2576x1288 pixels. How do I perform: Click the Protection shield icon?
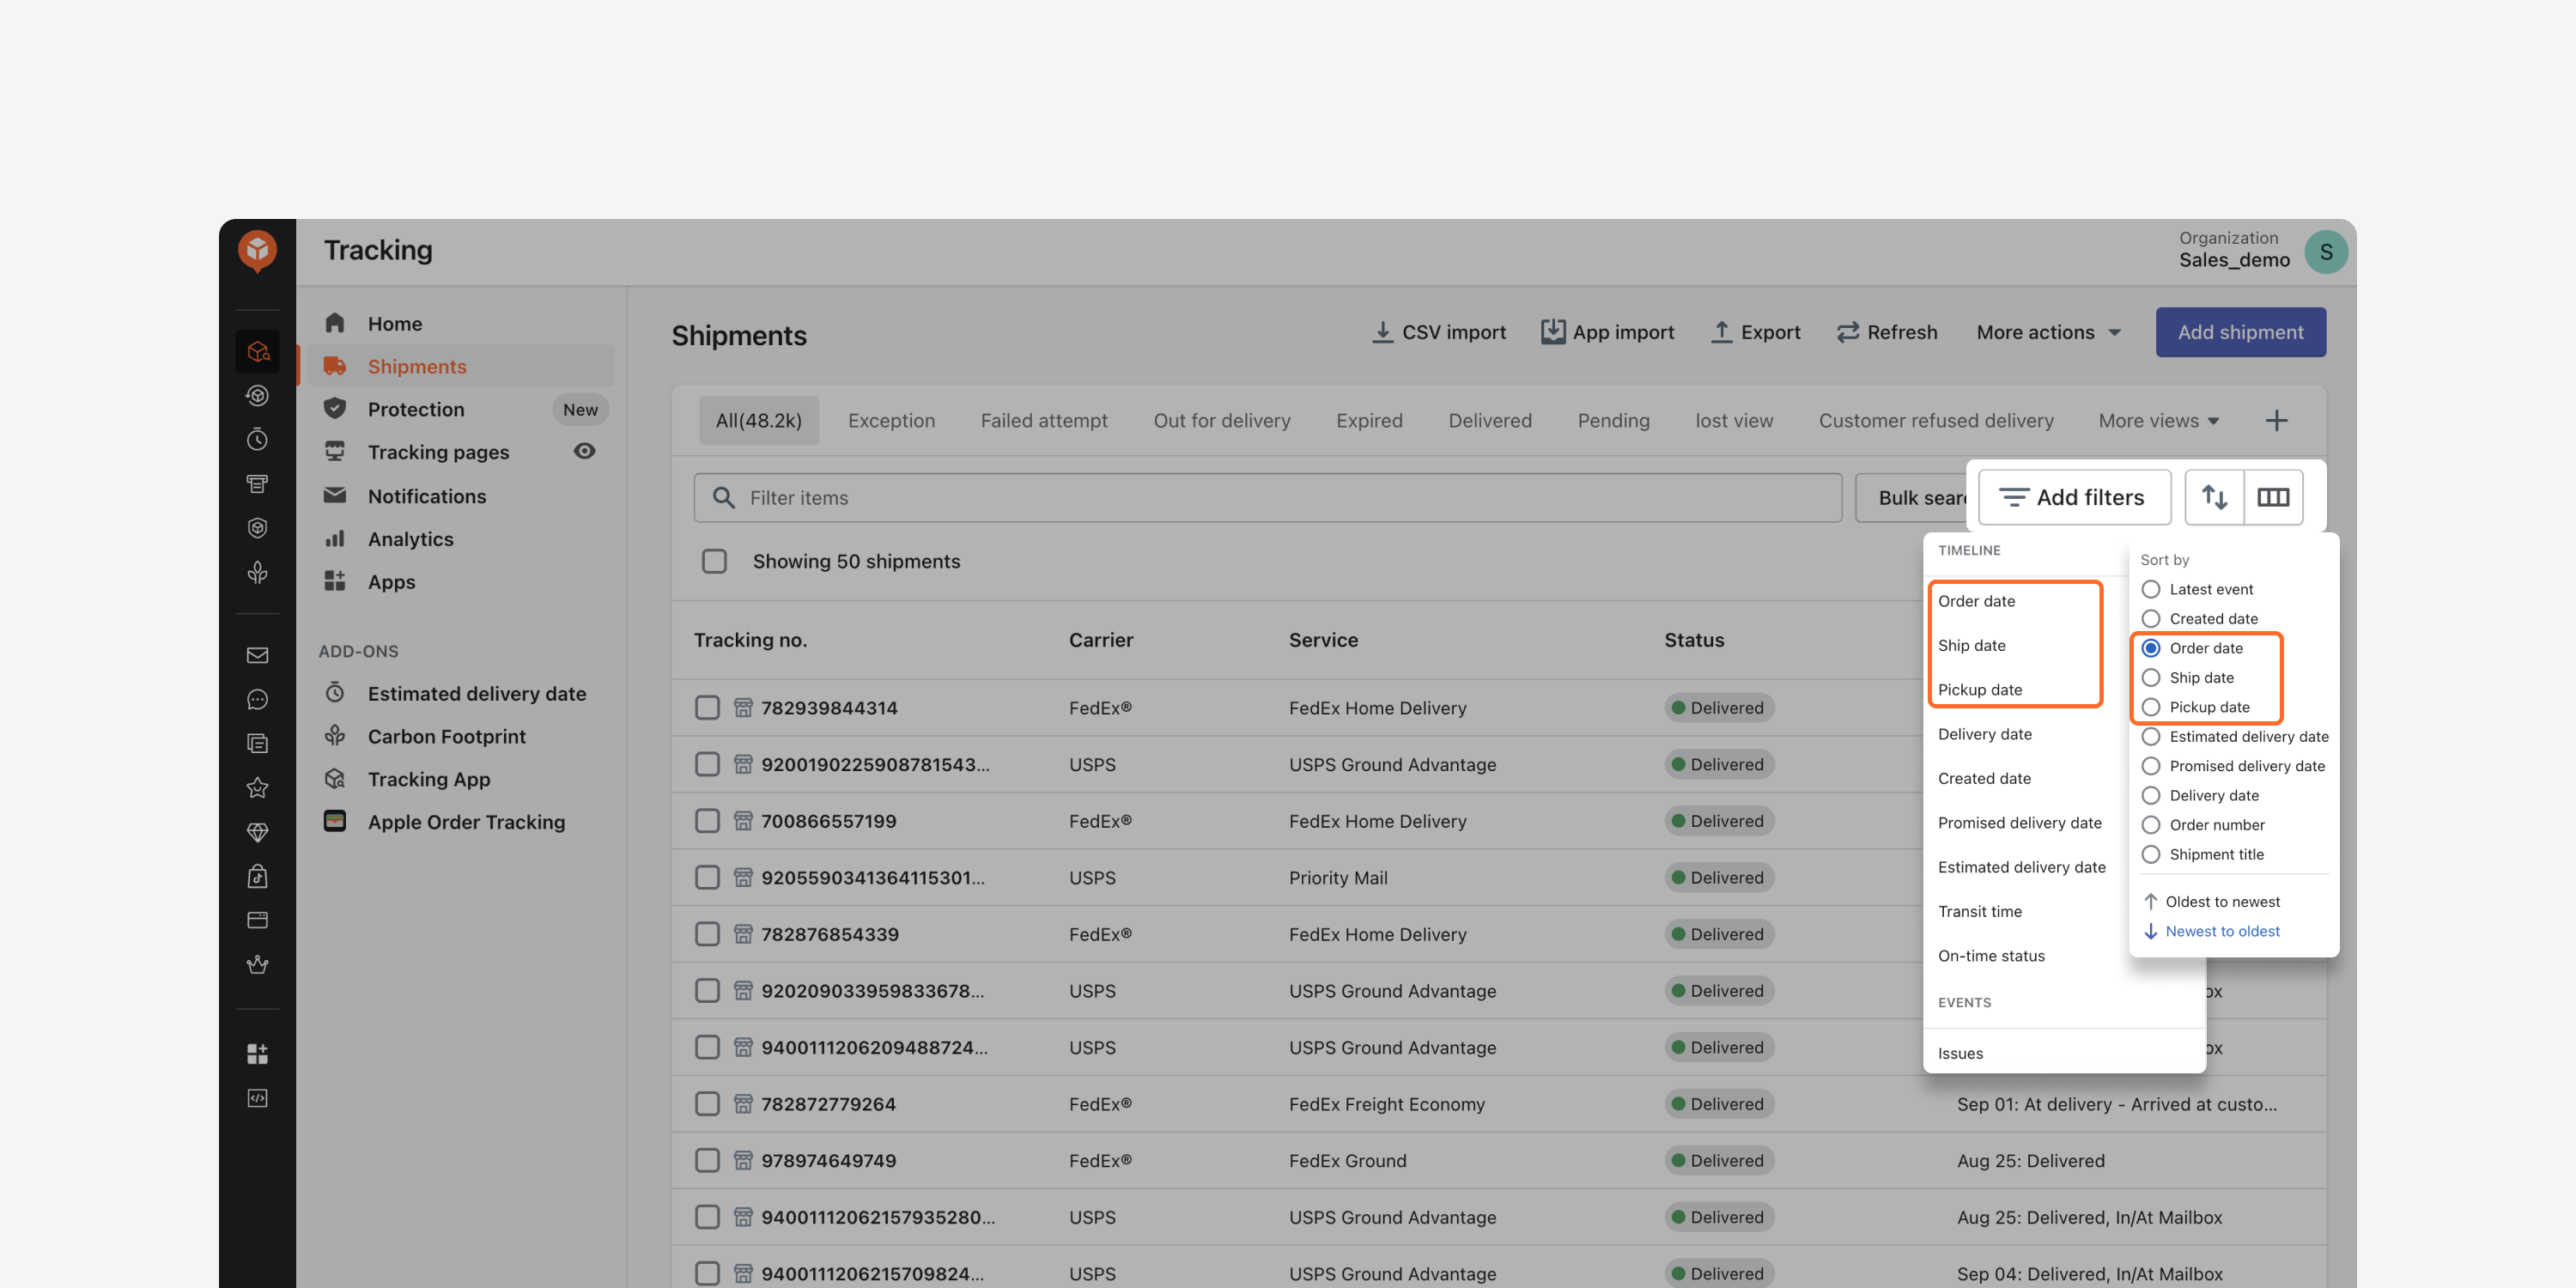coord(335,409)
